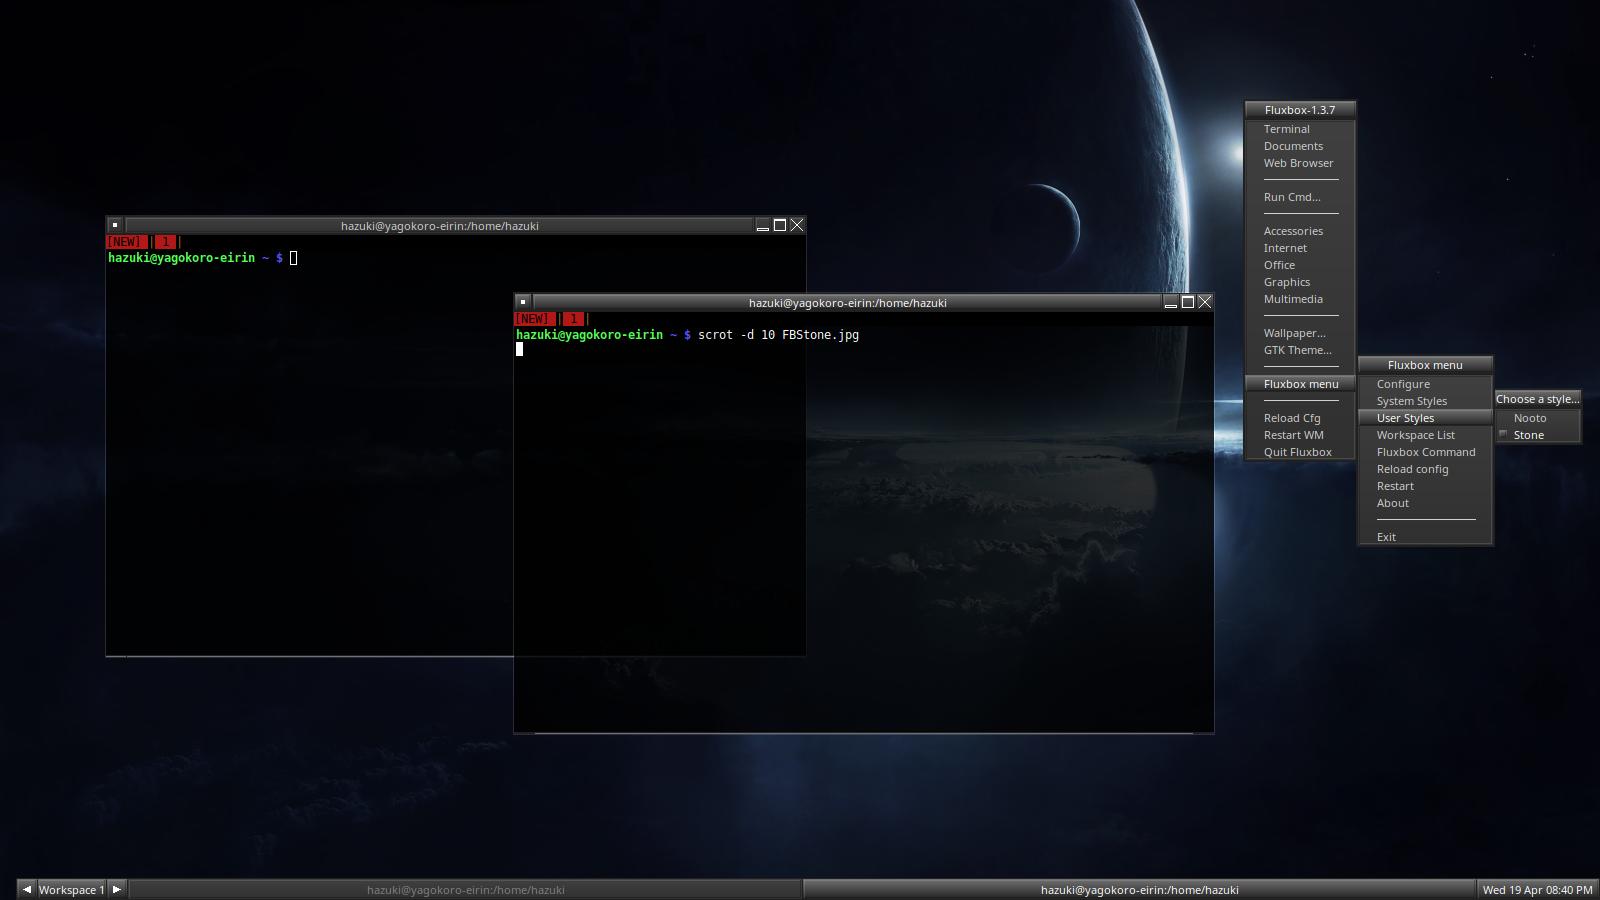Open the Wallpaper... entry
This screenshot has height=900, width=1600.
tap(1300, 333)
